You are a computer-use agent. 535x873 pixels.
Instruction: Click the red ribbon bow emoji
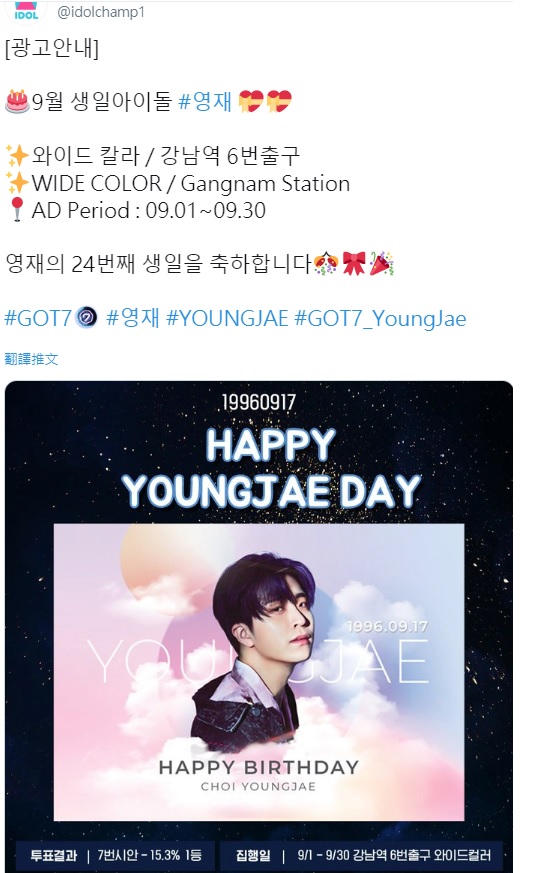pos(354,263)
